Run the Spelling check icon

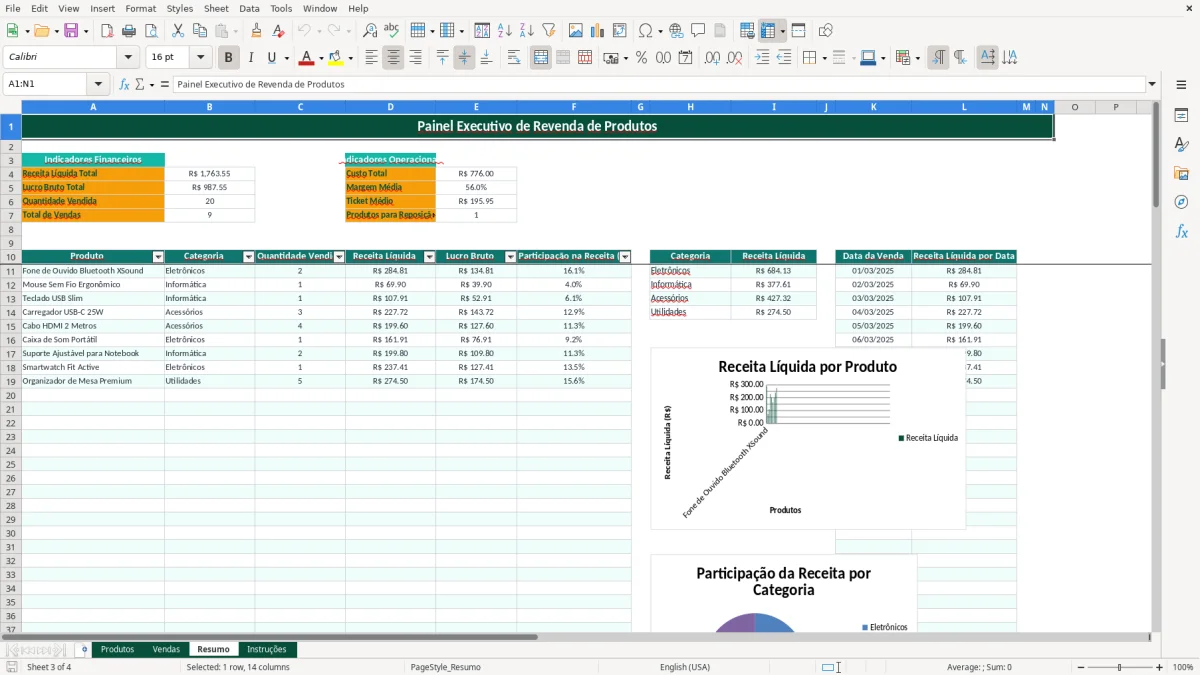click(x=391, y=31)
